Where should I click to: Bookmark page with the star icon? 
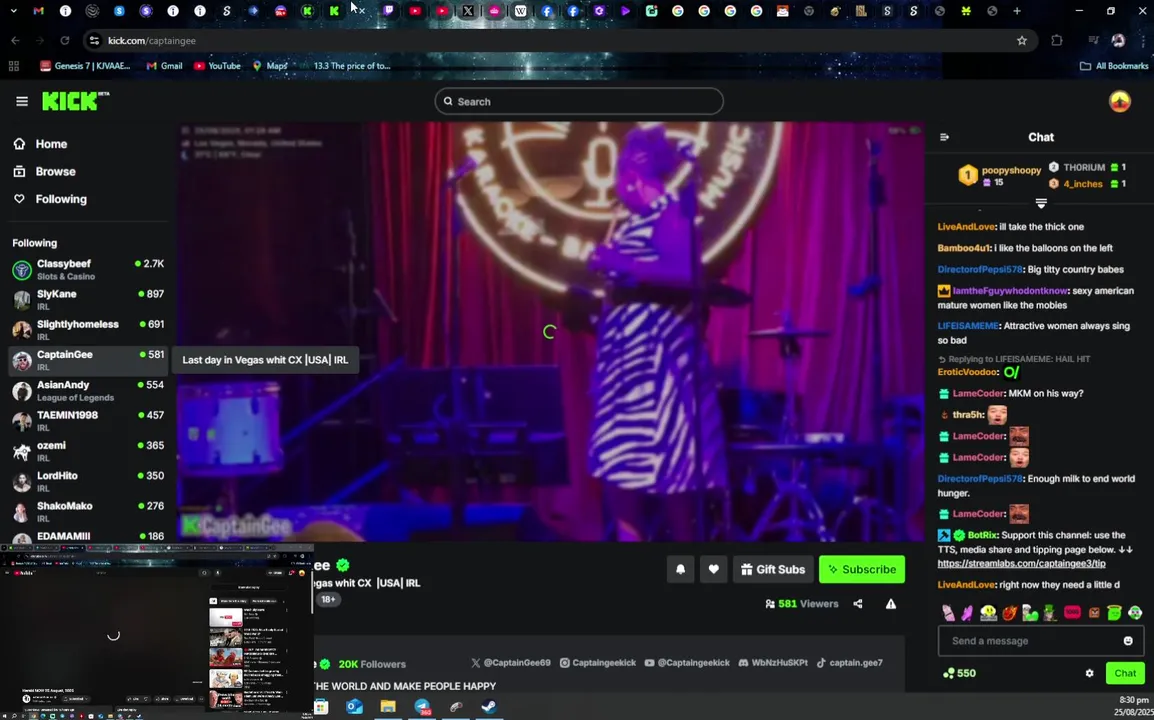[1022, 40]
